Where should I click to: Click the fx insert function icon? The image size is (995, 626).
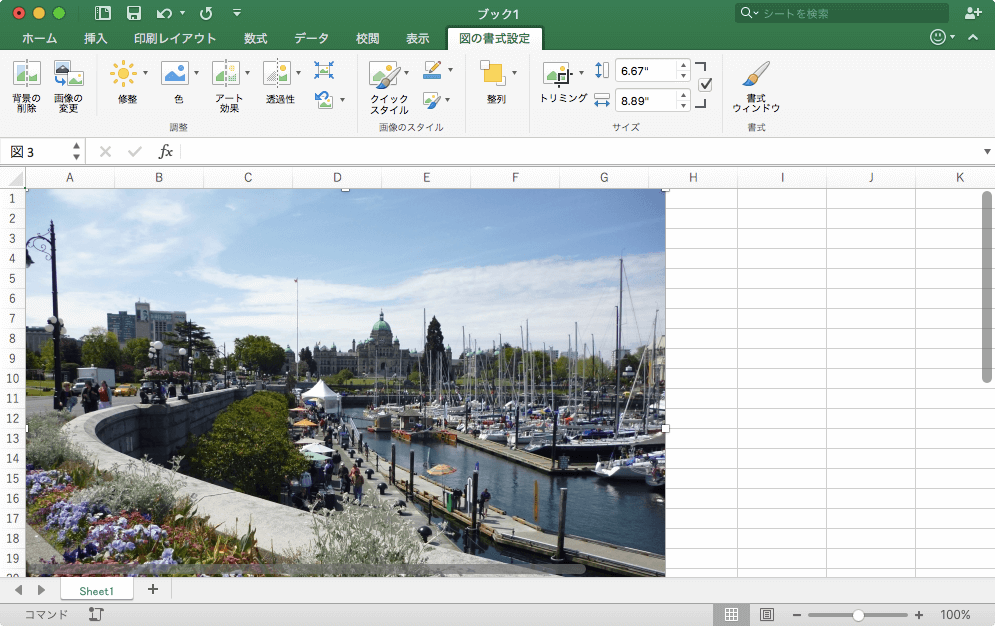166,152
